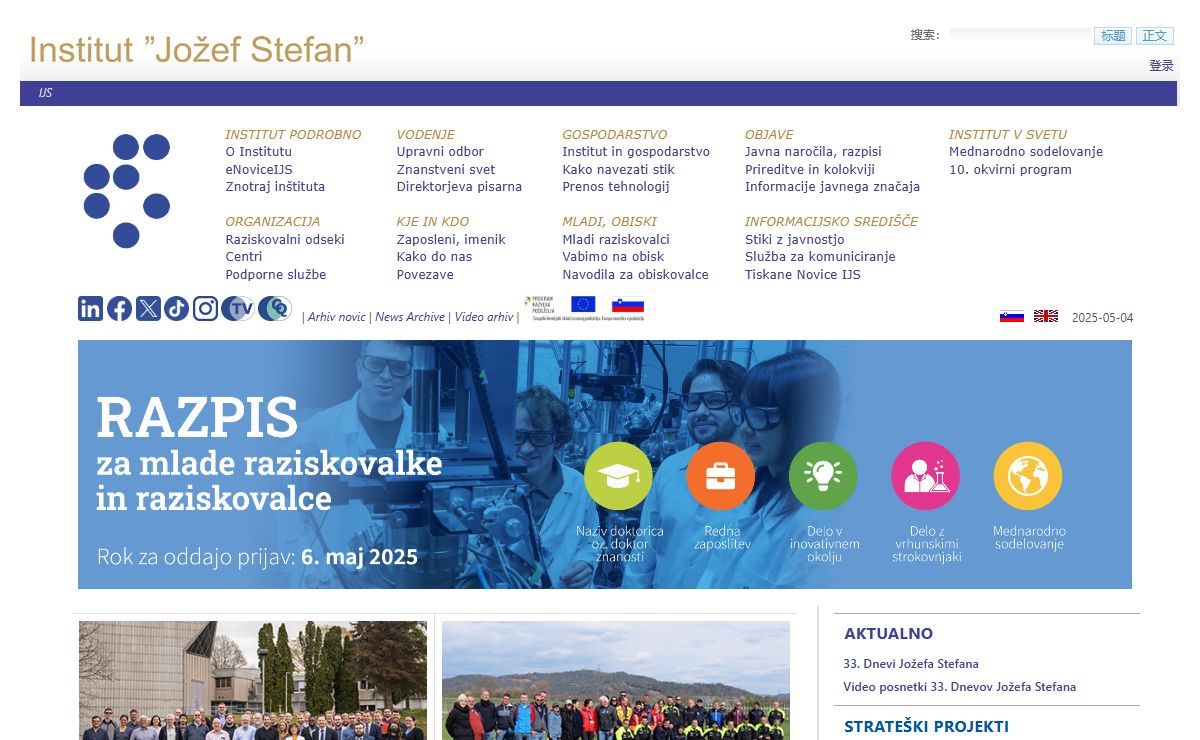The image size is (1200, 740).
Task: Open the KJE IN KDO menu heading
Action: coord(433,221)
